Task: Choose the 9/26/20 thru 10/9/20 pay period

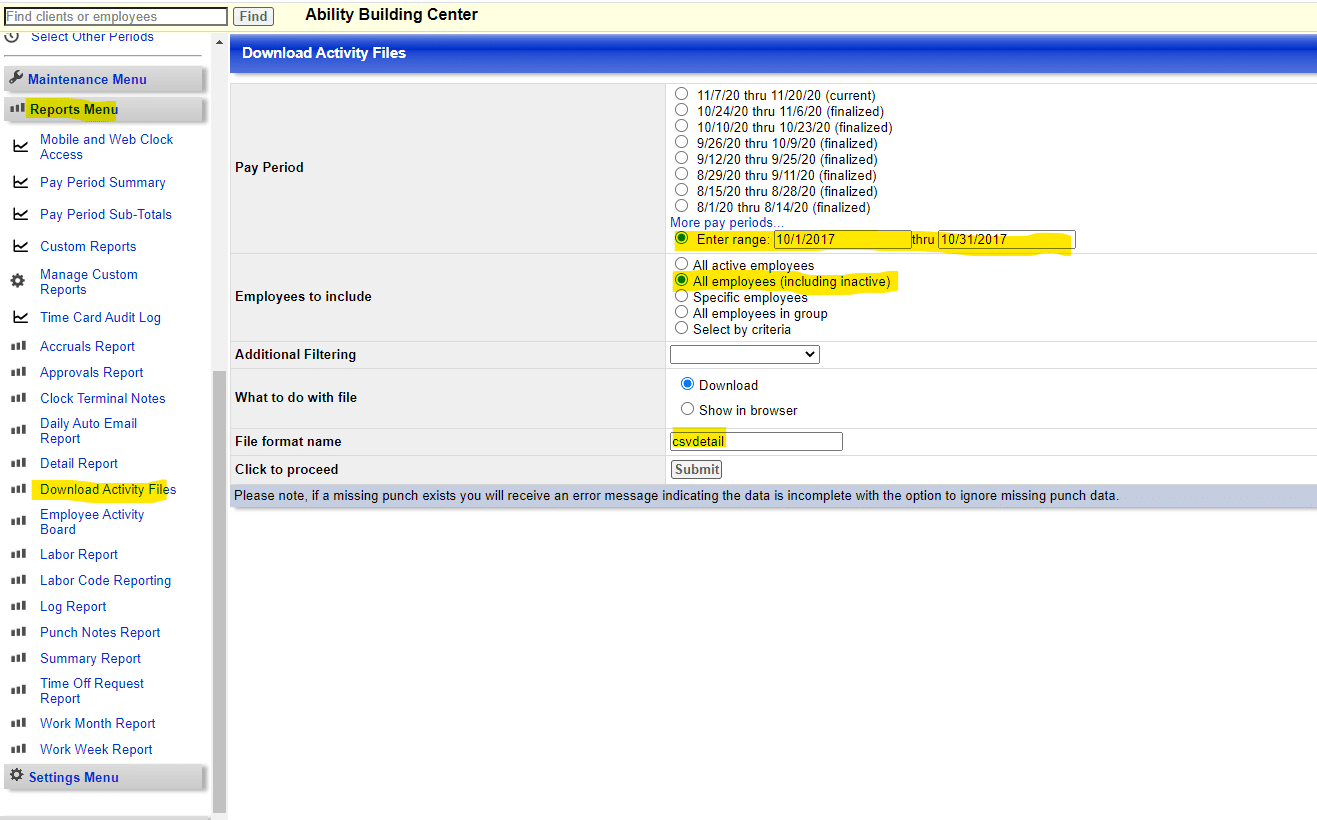Action: pos(682,143)
